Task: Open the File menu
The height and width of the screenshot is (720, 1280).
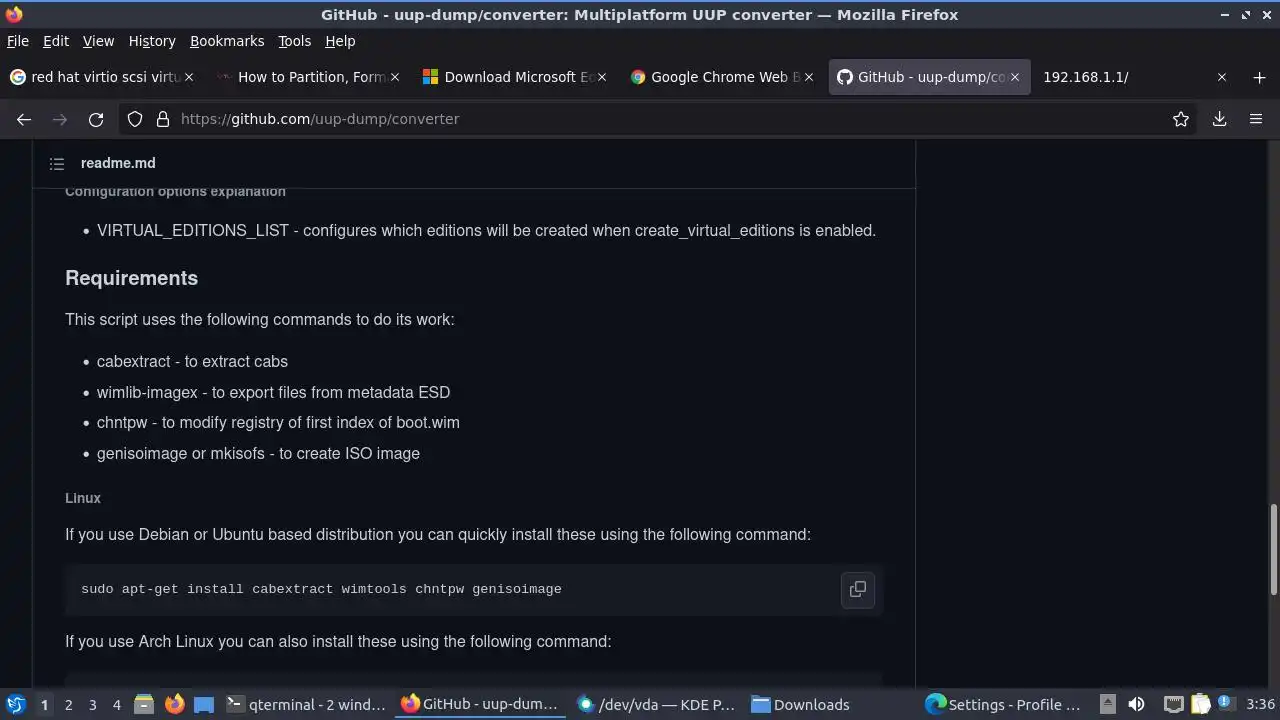Action: [x=17, y=41]
